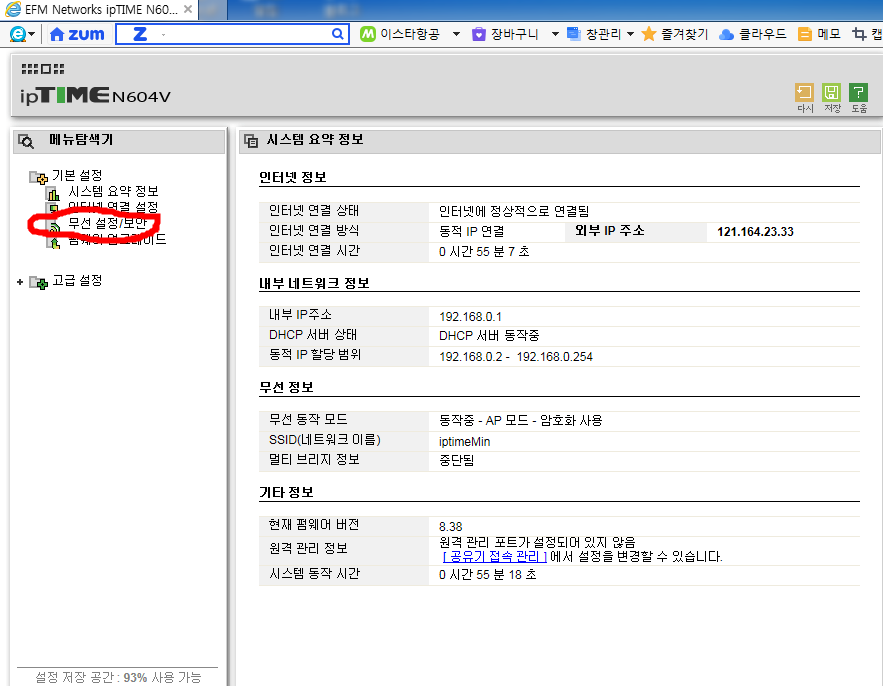The height and width of the screenshot is (686, 883).
Task: Select 기본 설정 in menu tree
Action: [x=77, y=175]
